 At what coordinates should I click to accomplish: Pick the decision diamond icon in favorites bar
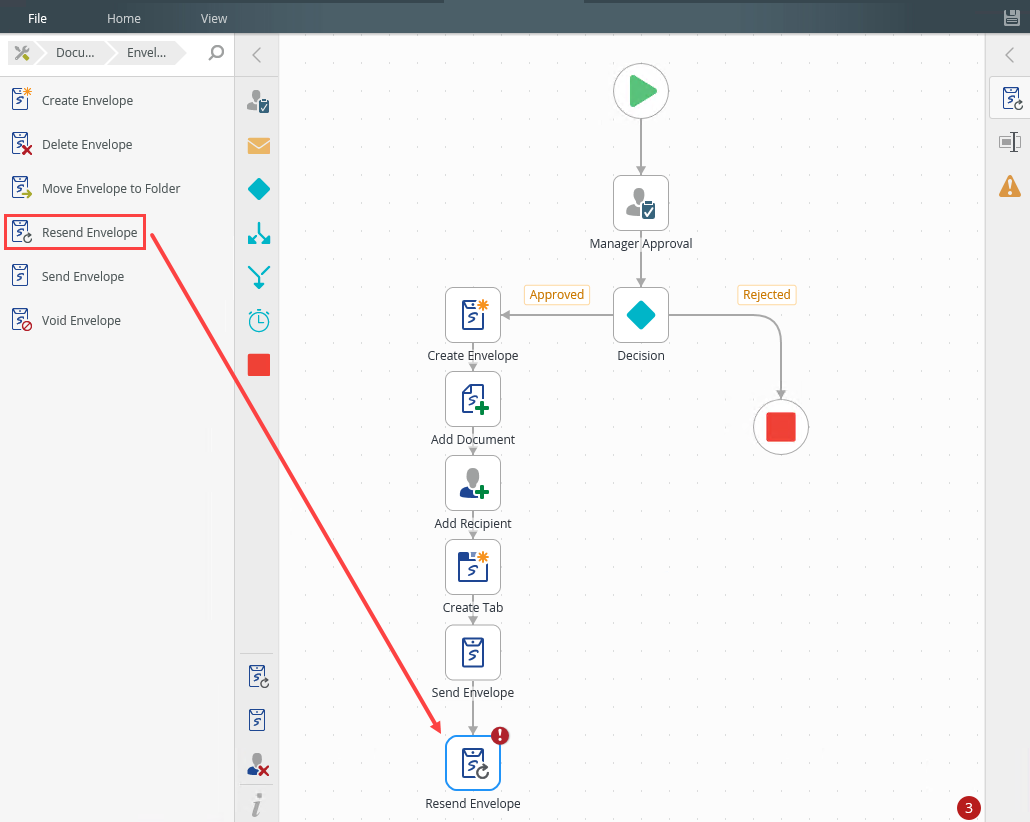click(259, 189)
